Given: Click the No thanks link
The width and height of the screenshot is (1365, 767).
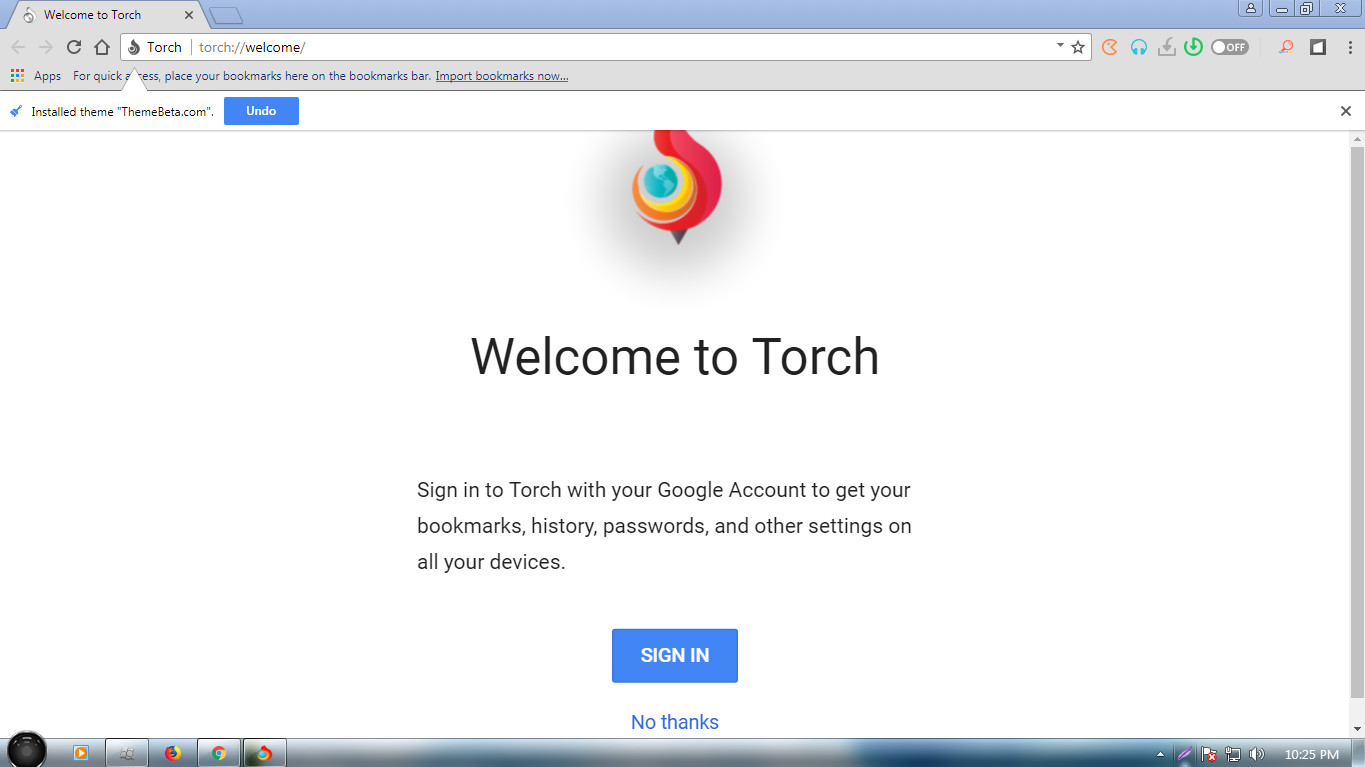Looking at the screenshot, I should [x=675, y=722].
